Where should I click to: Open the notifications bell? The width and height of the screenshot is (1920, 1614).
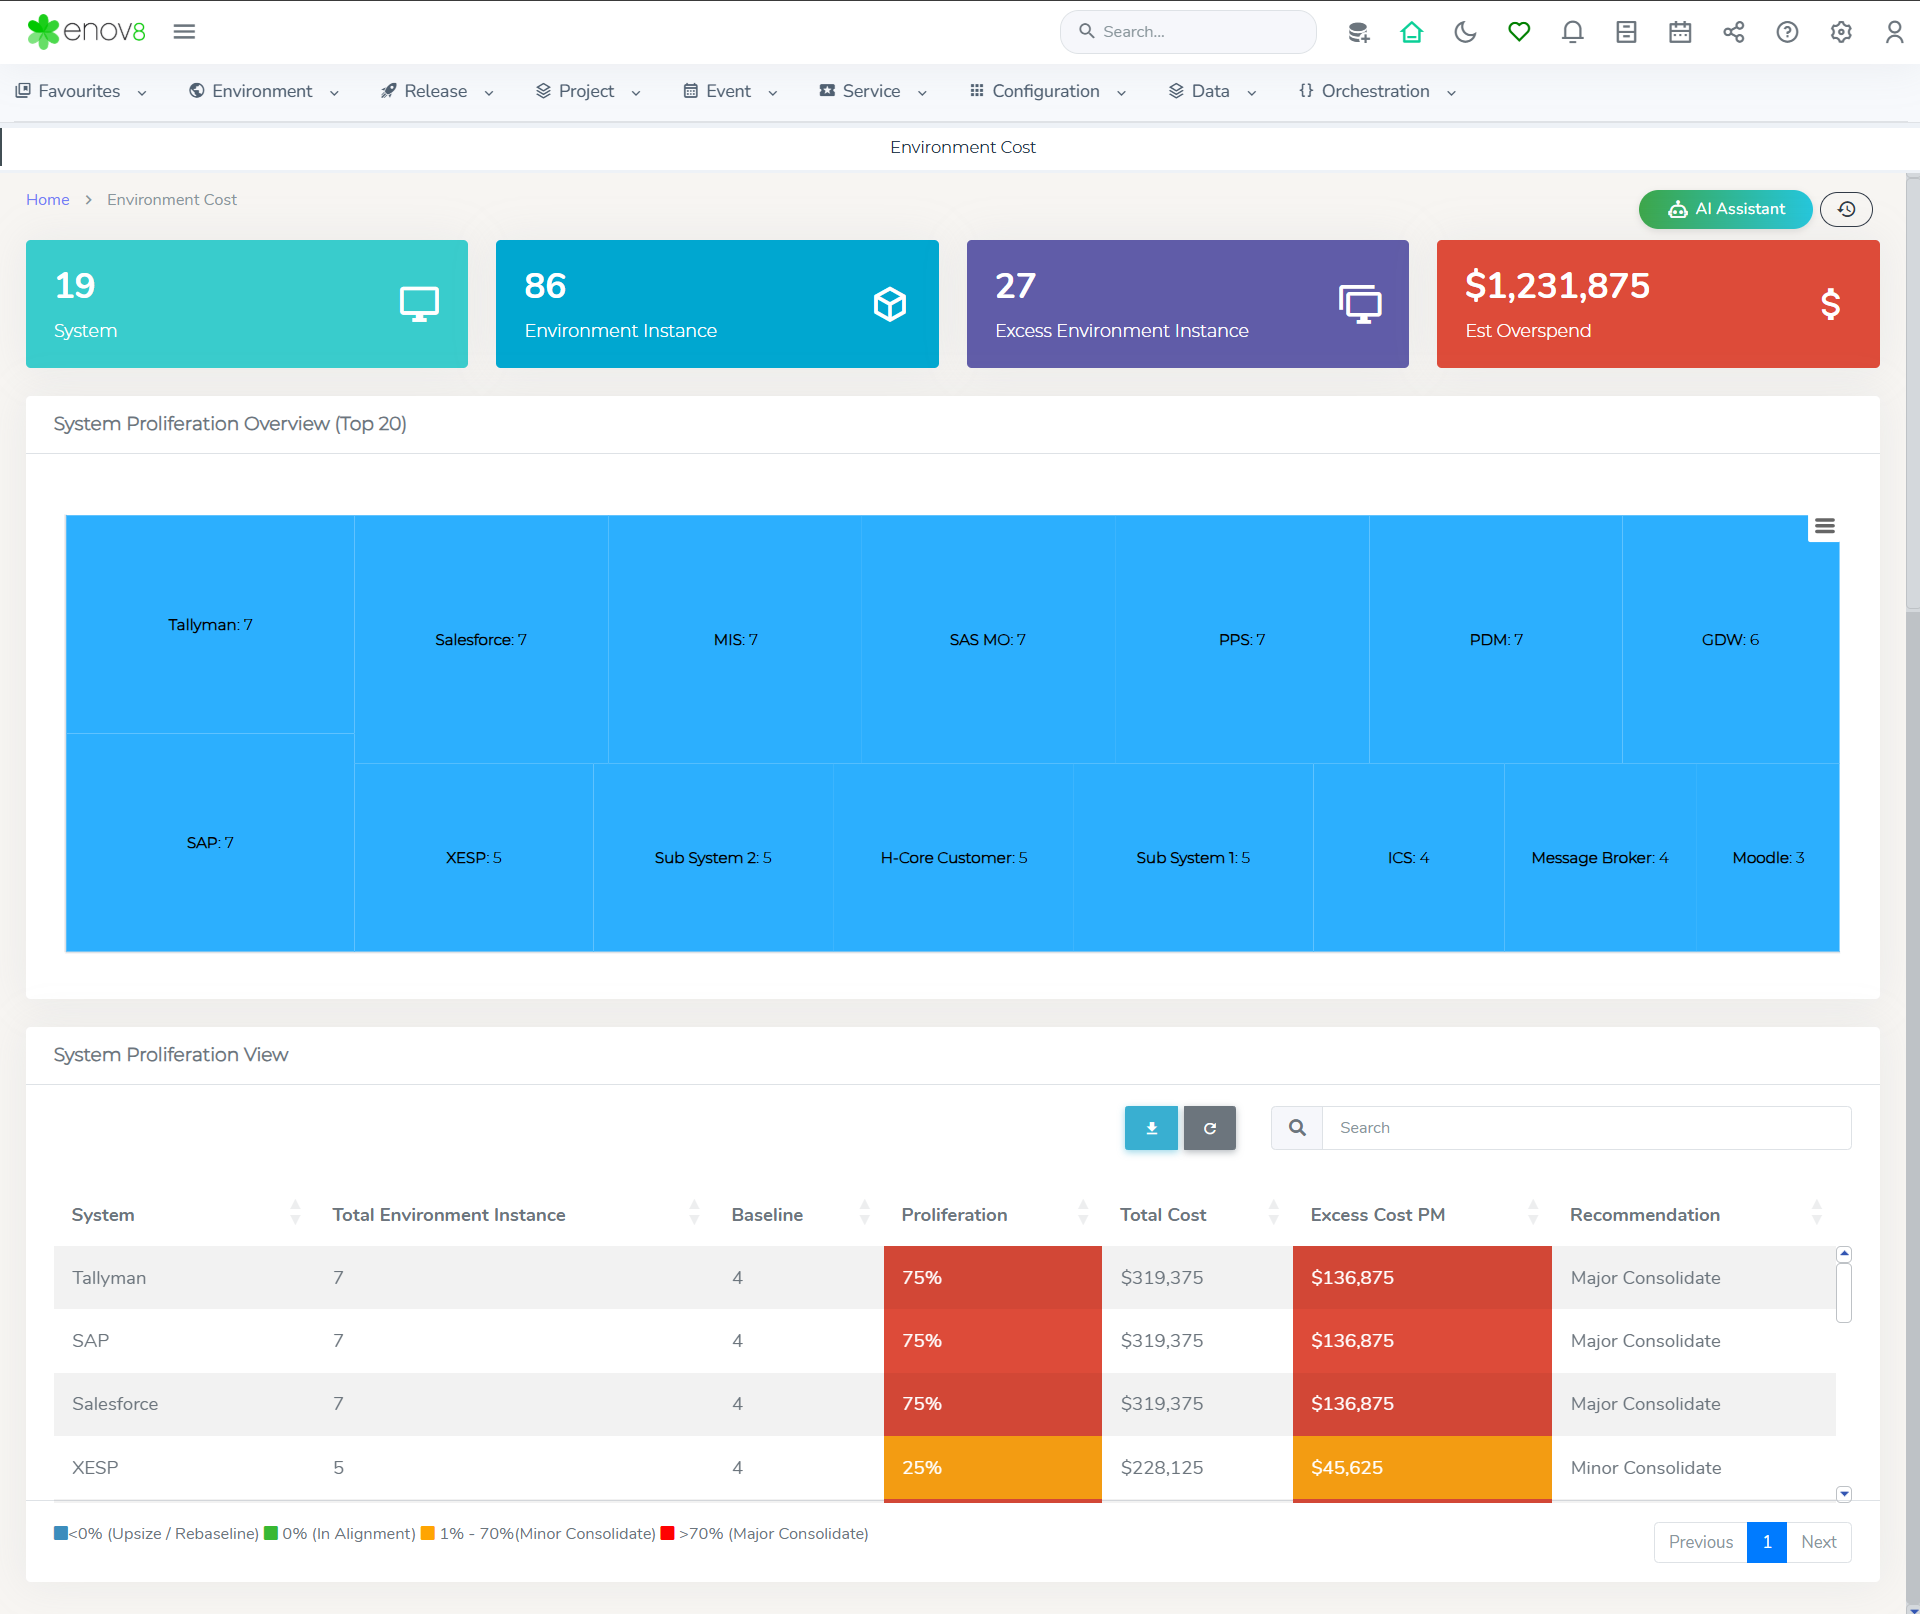1572,32
